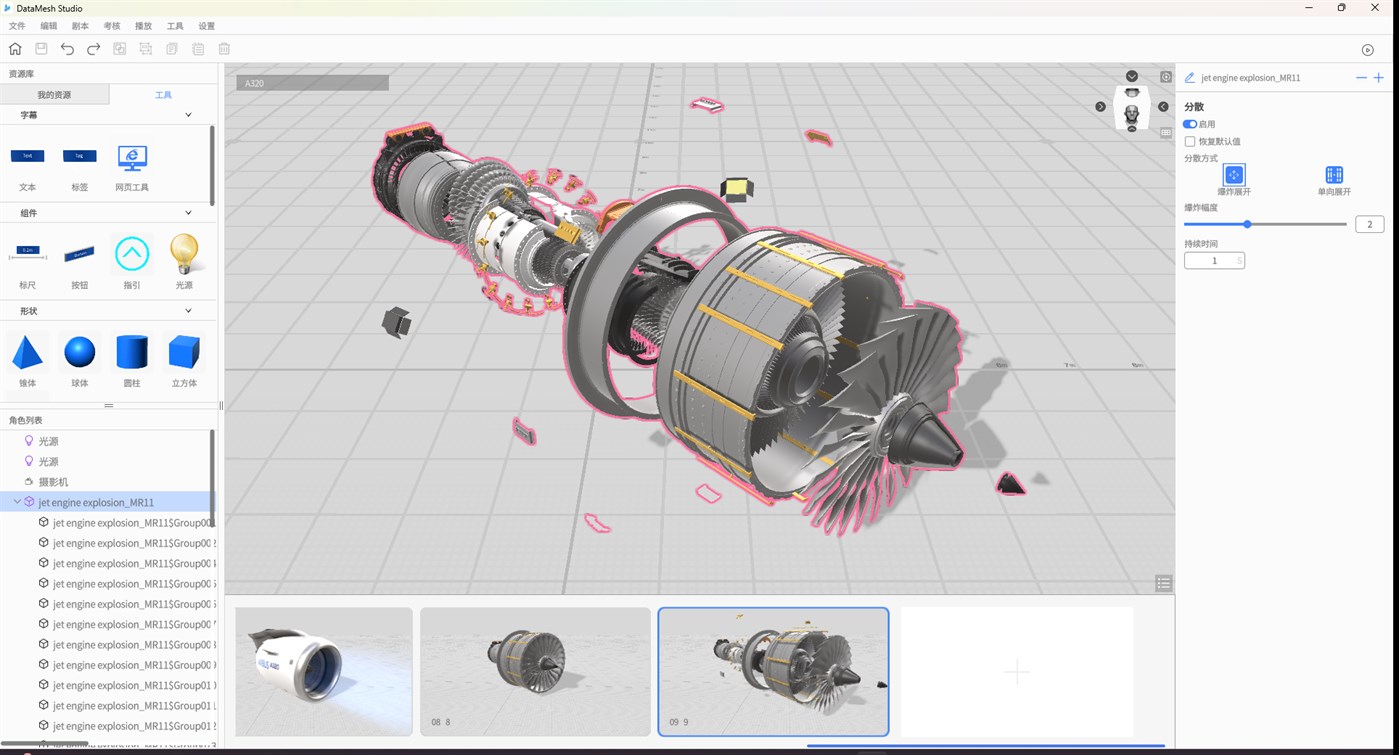Screen dimensions: 1399x755
Task: Collapse the 组件 section
Action: click(x=188, y=213)
